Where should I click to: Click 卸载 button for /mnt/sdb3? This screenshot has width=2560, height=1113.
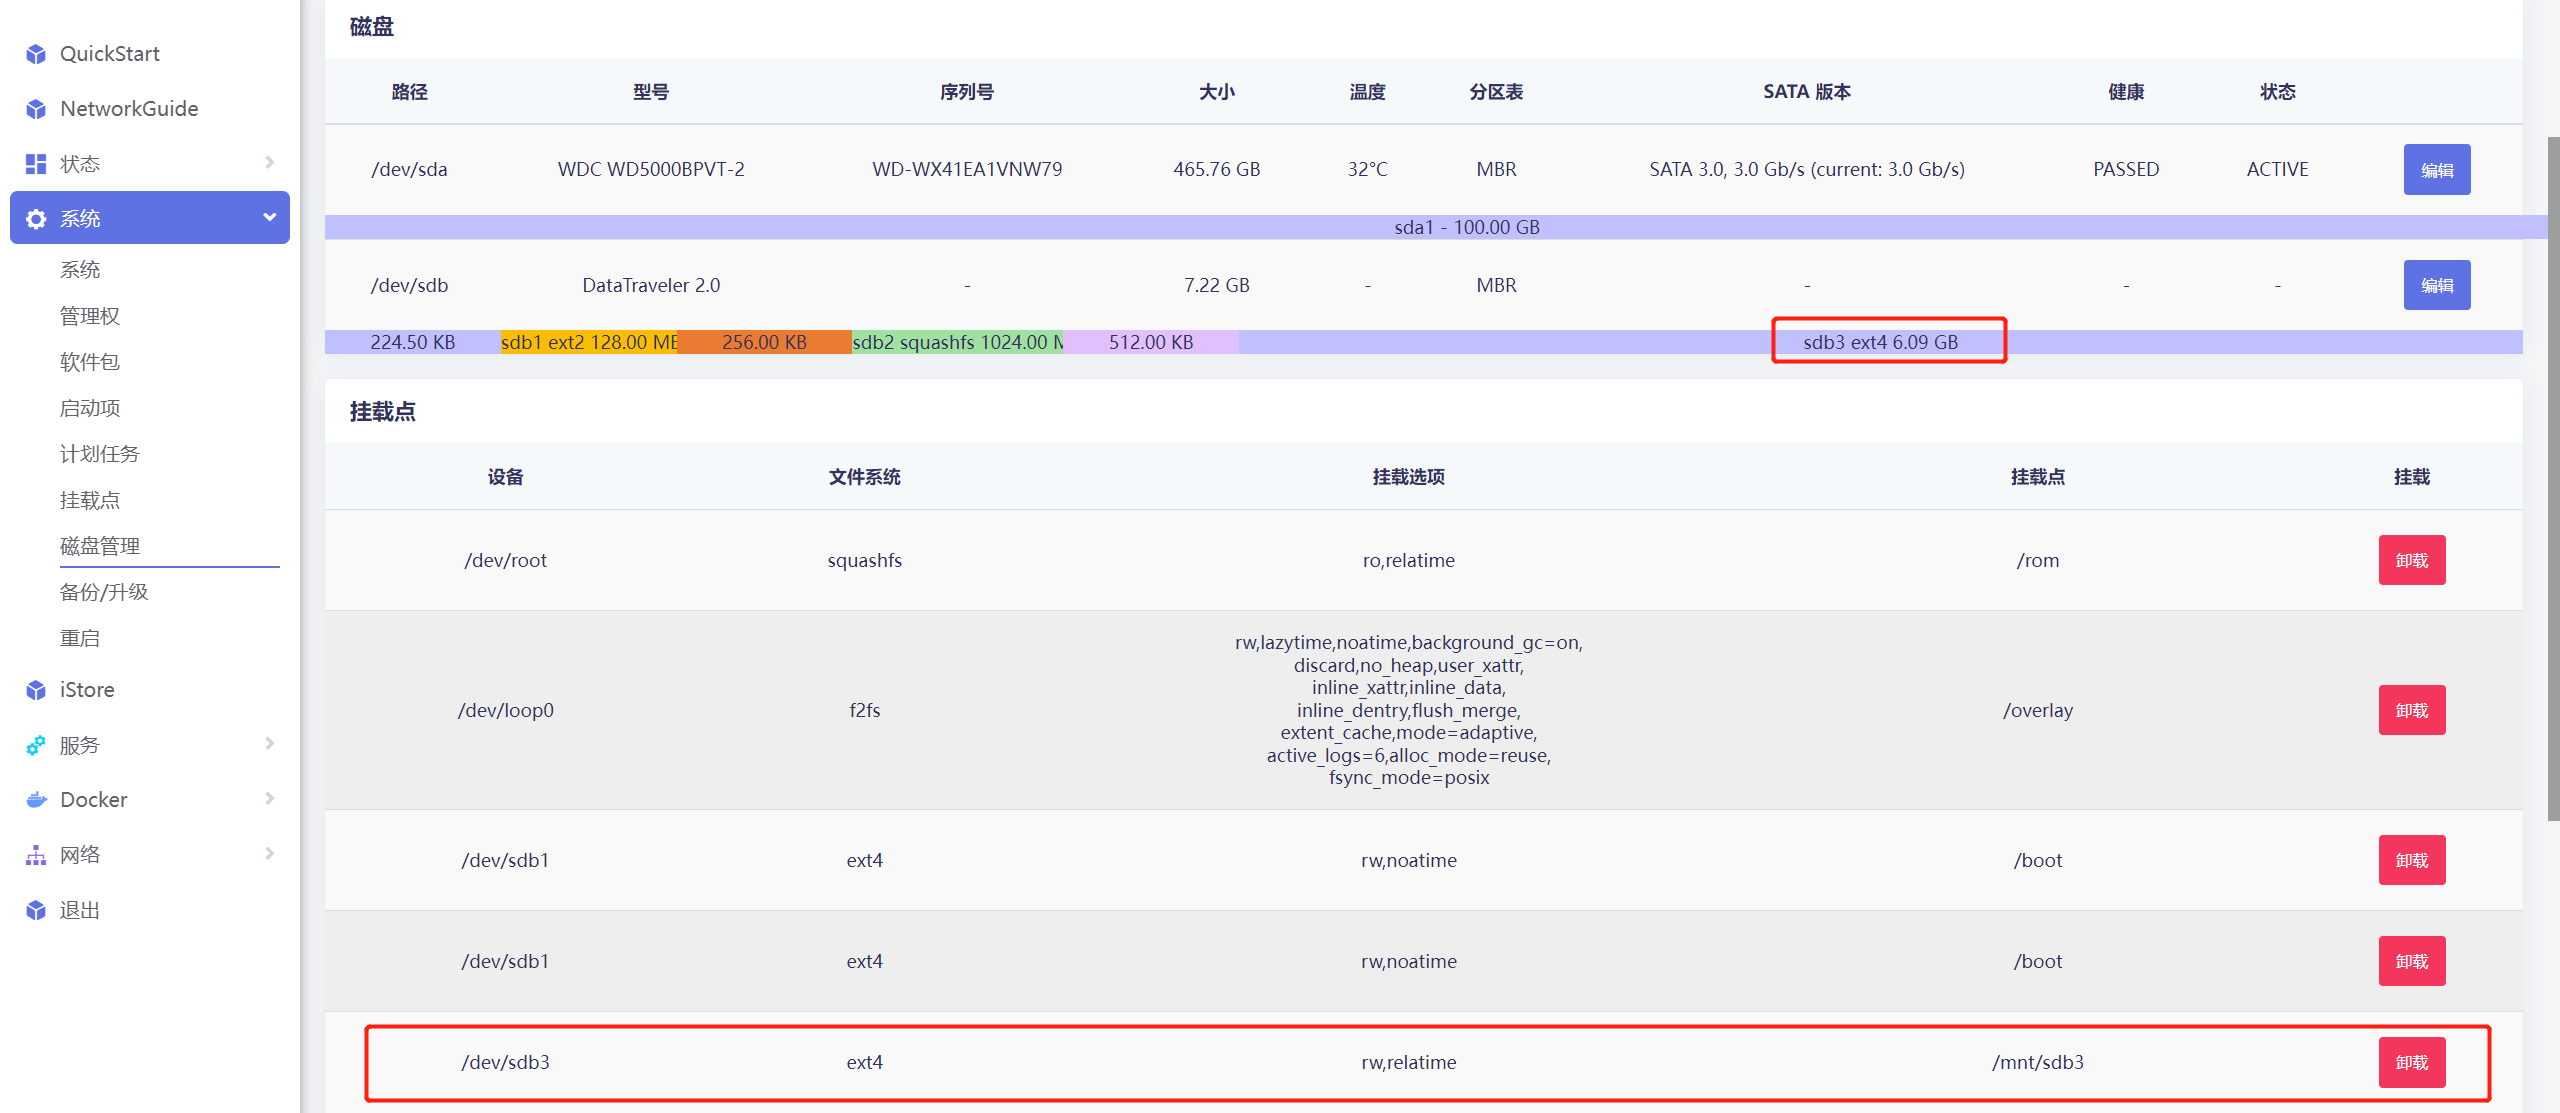(2411, 1062)
